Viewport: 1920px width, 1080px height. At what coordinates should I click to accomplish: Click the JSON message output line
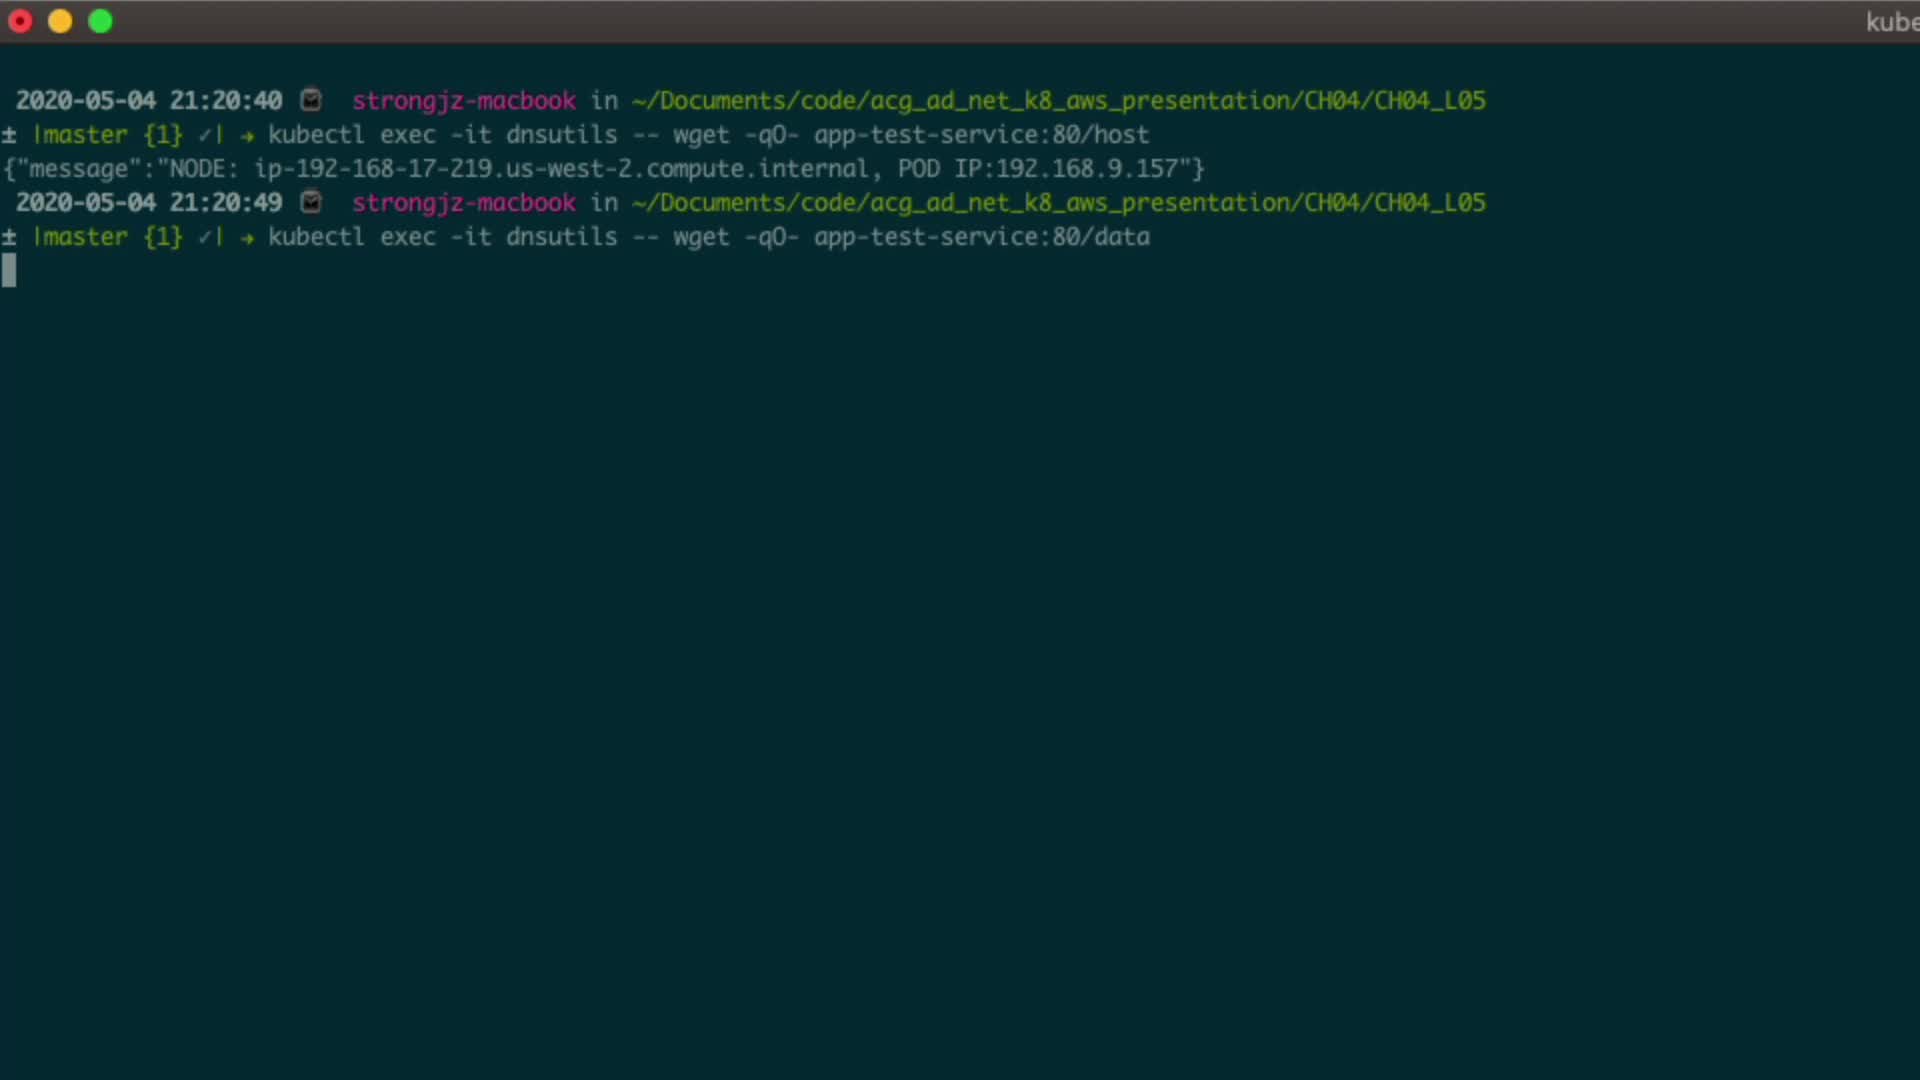point(604,169)
